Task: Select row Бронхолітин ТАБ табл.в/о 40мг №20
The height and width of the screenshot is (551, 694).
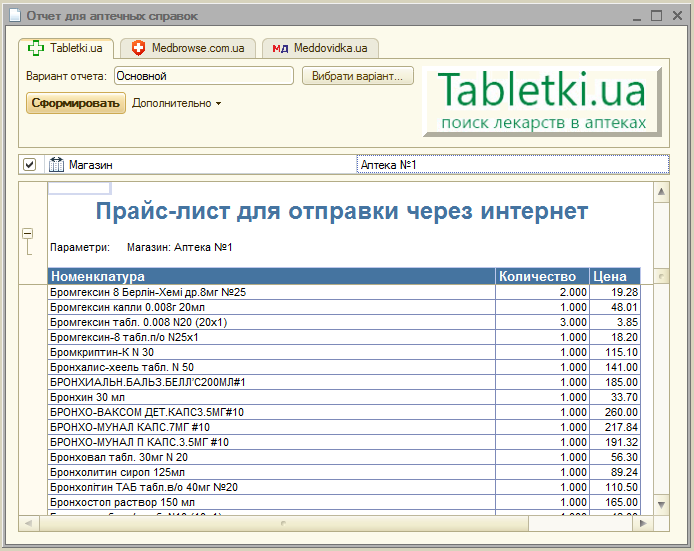Action: pyautogui.click(x=344, y=488)
